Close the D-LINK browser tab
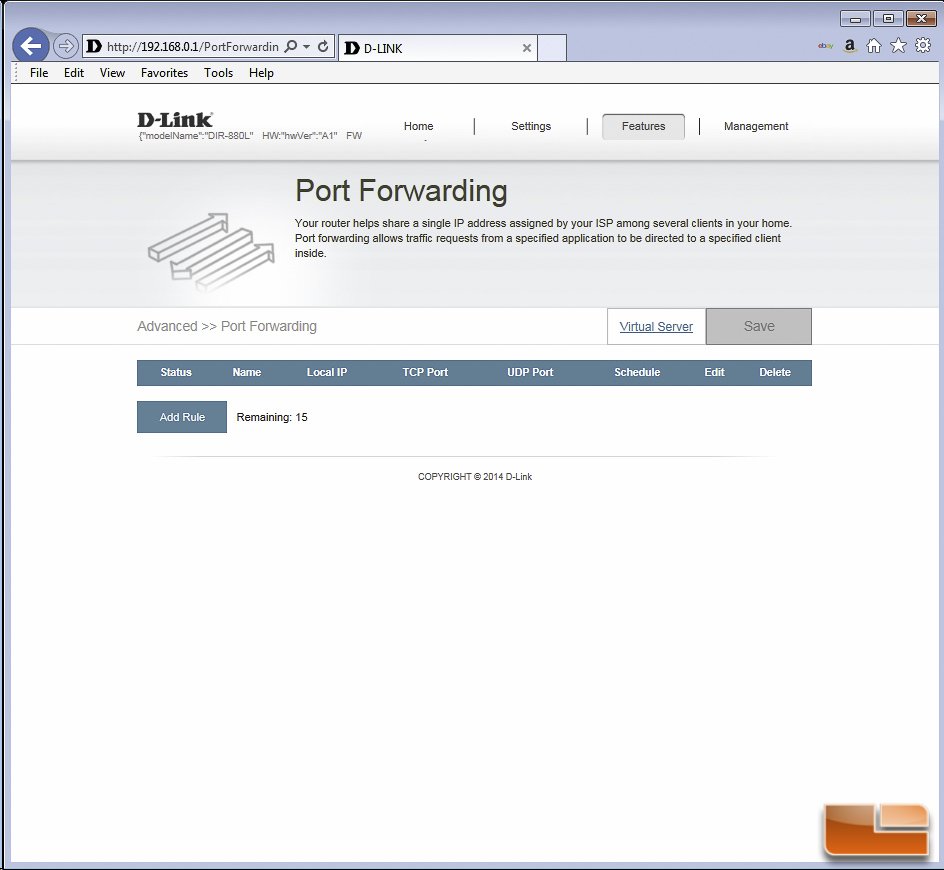Screen dimensions: 944x870 pyautogui.click(x=527, y=48)
